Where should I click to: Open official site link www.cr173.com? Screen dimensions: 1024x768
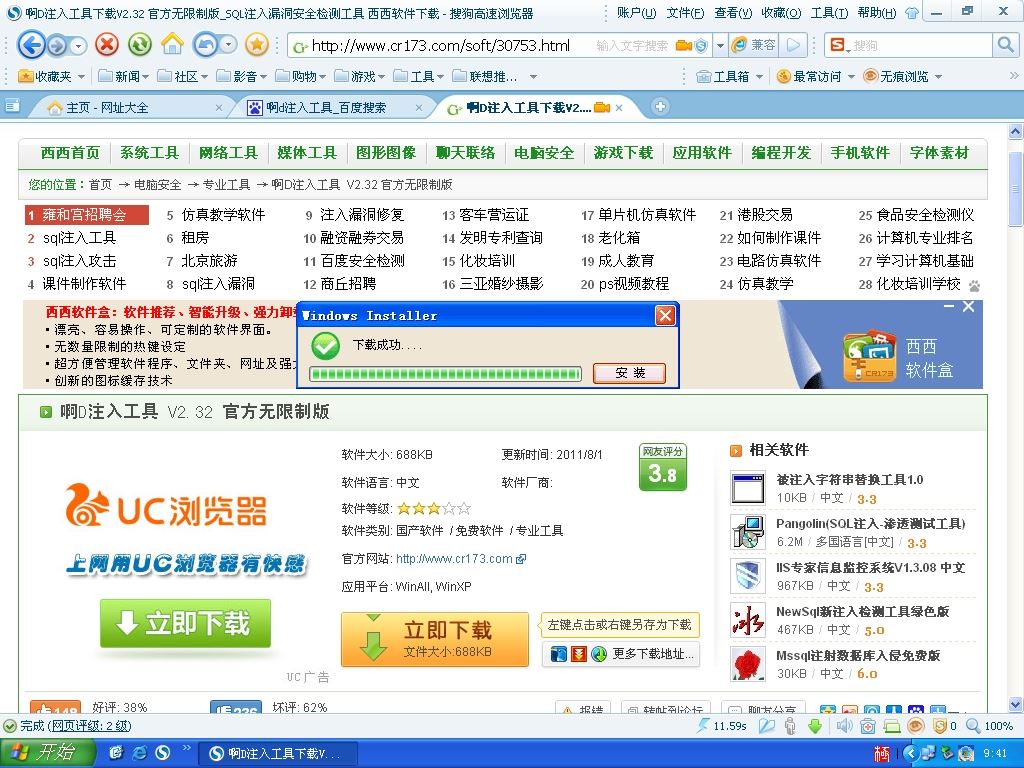click(460, 559)
